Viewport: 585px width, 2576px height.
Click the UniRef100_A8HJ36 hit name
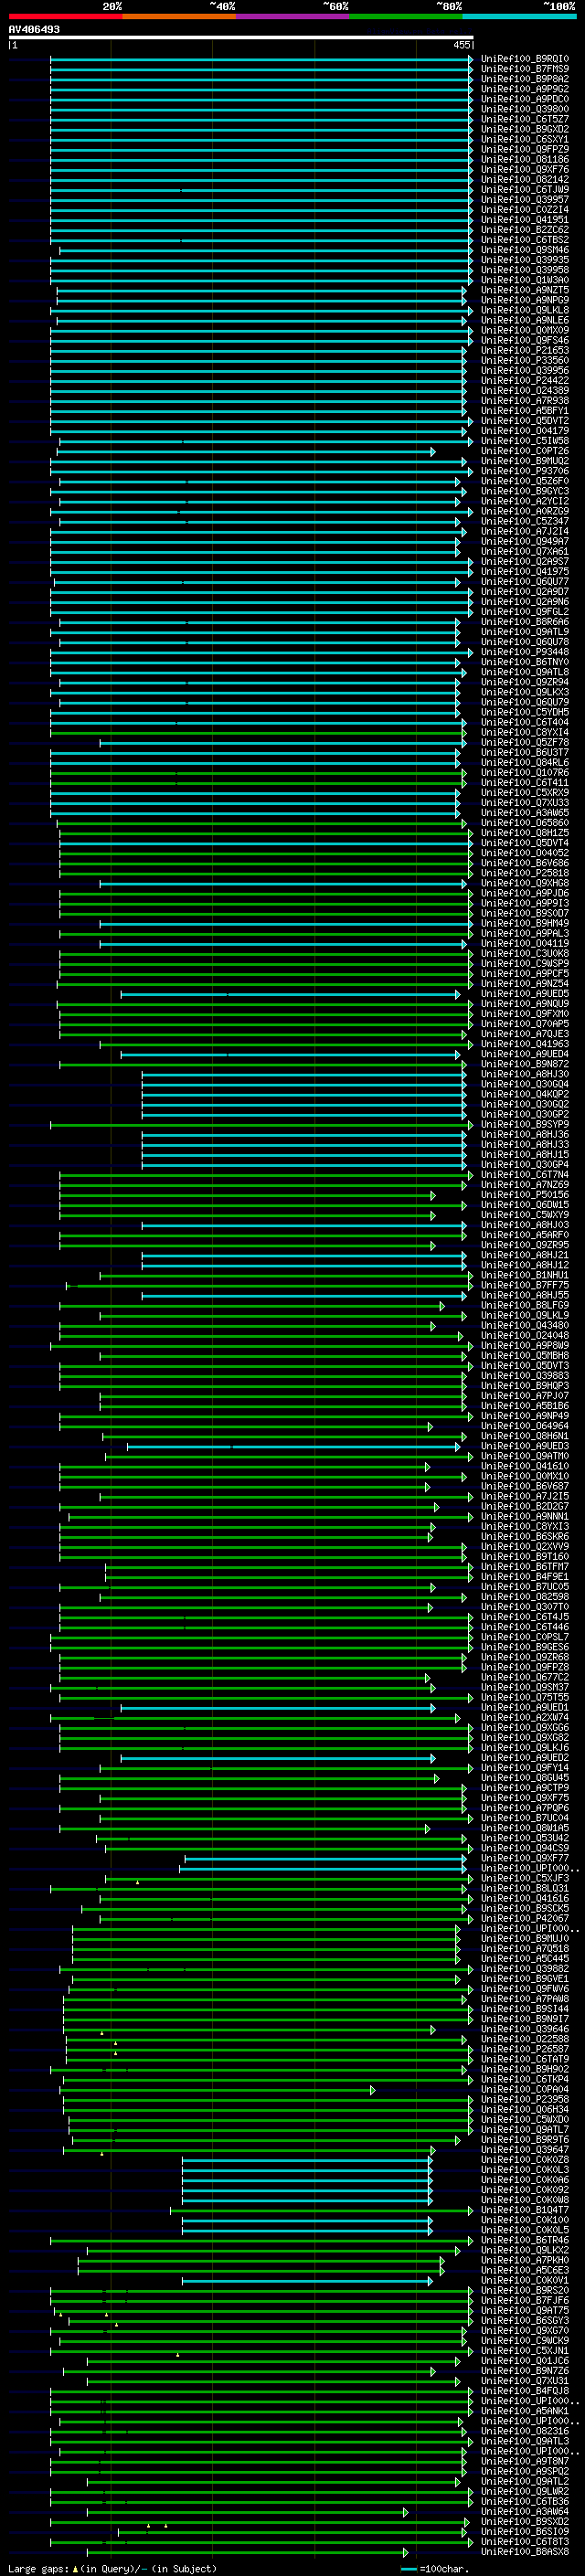tap(525, 1134)
